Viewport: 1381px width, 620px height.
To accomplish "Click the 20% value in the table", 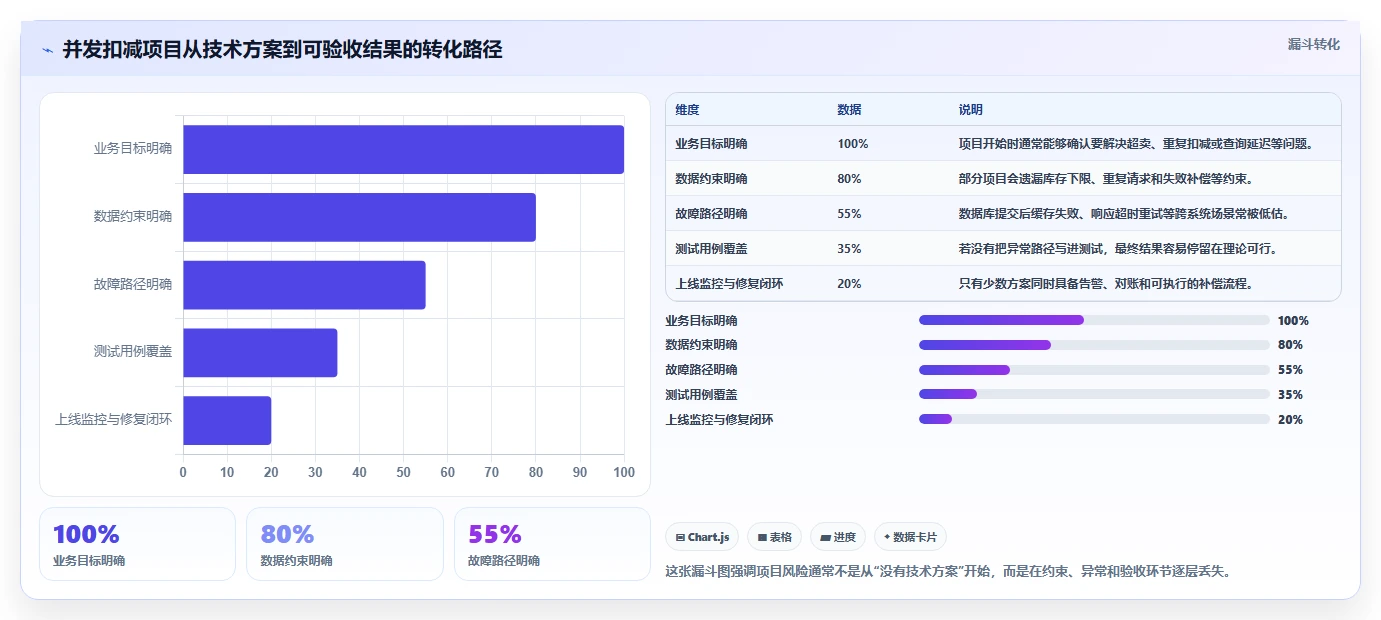I will [x=849, y=284].
